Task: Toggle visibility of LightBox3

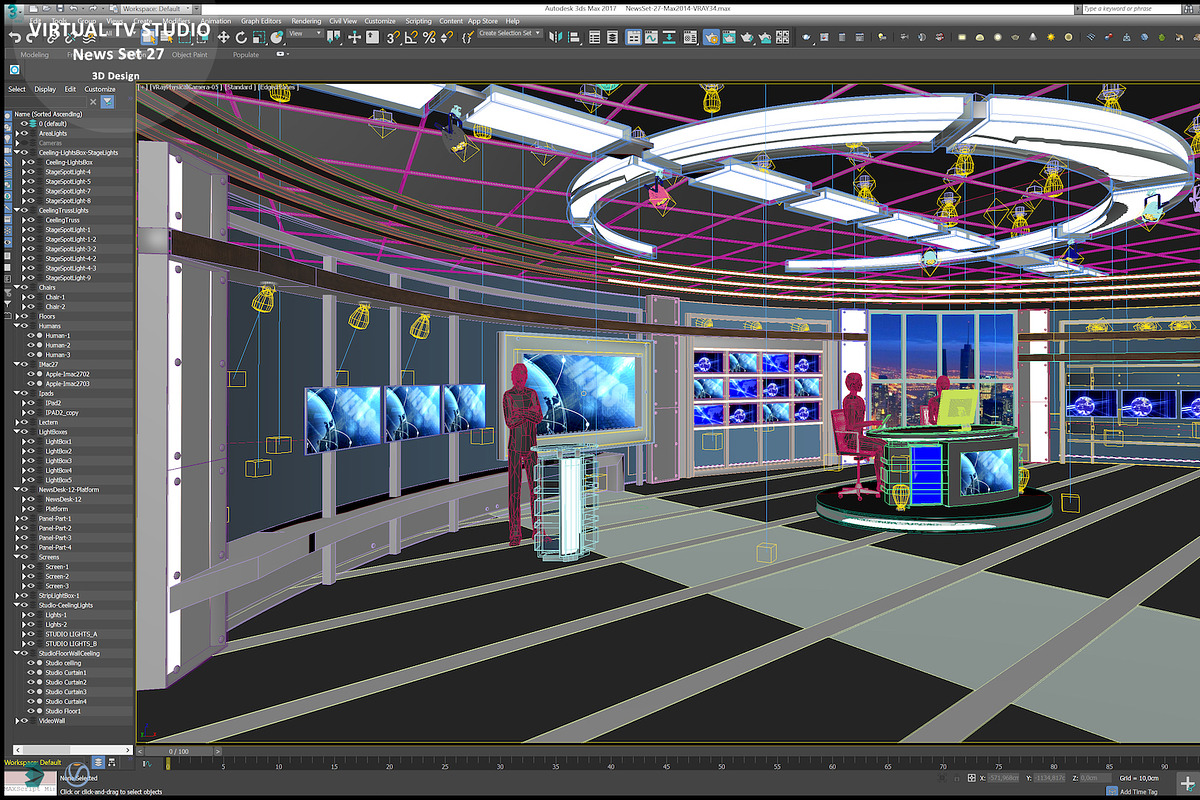Action: pyautogui.click(x=31, y=461)
